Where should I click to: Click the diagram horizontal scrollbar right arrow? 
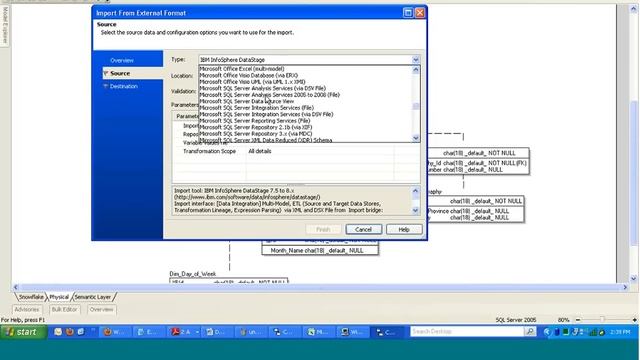pyautogui.click(x=625, y=287)
